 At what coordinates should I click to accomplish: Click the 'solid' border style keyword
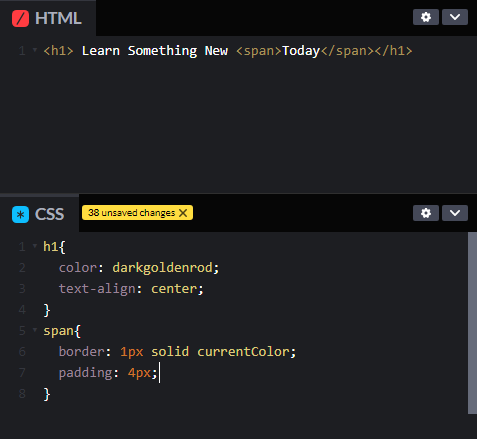coord(170,352)
